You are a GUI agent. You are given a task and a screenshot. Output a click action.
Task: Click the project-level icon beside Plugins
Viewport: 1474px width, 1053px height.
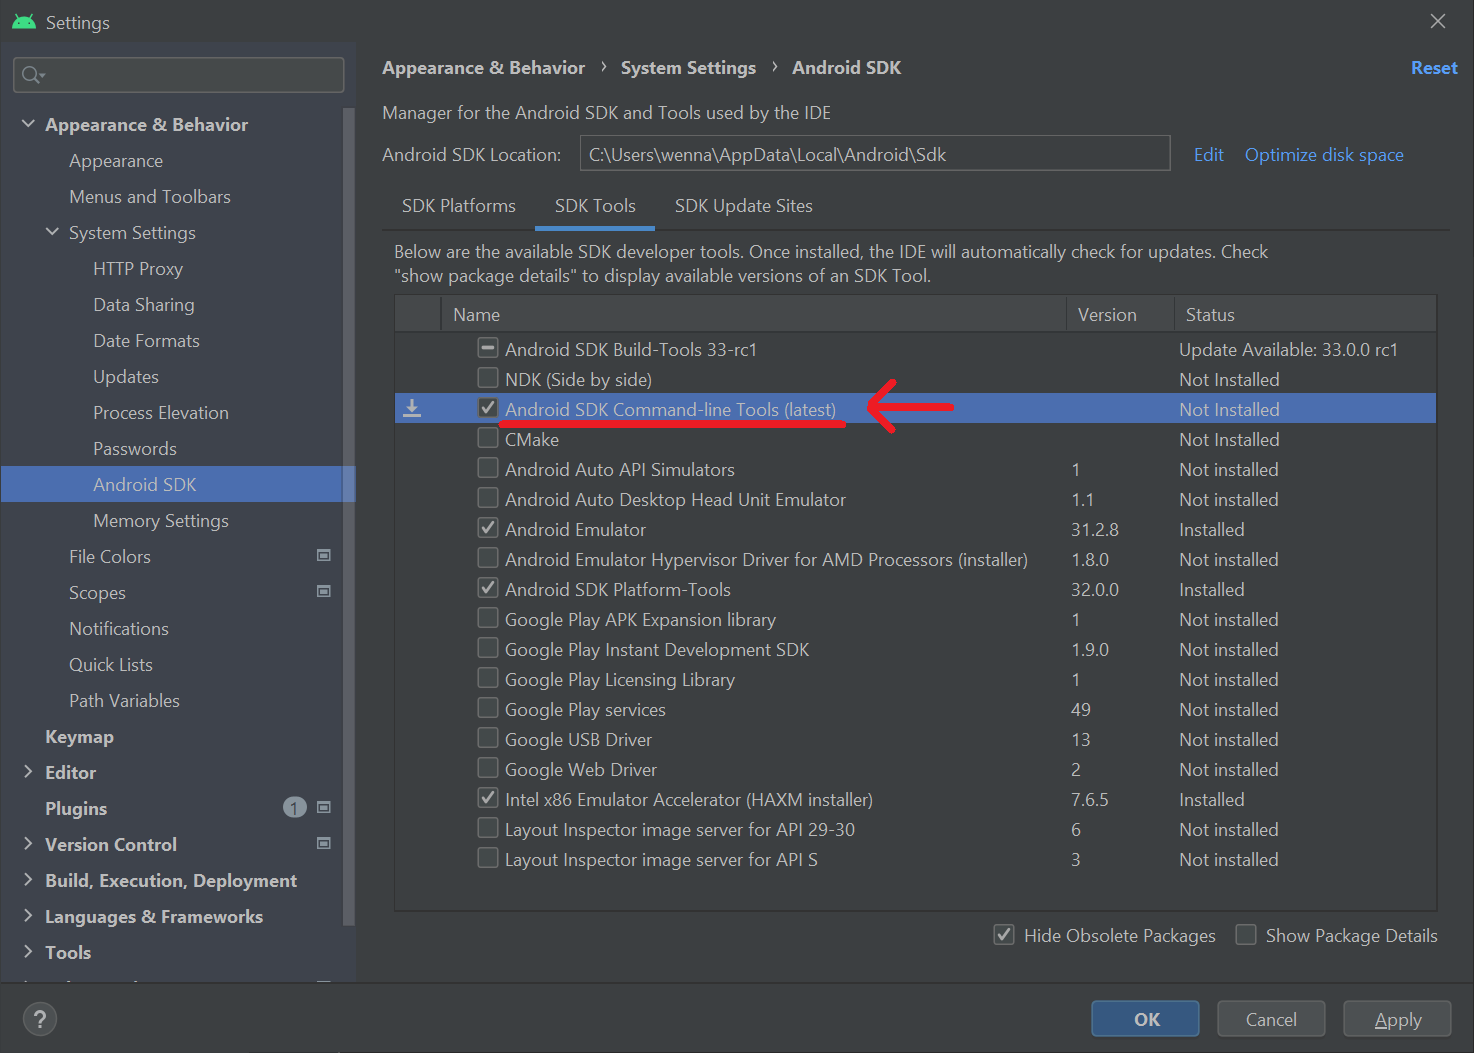tap(324, 807)
